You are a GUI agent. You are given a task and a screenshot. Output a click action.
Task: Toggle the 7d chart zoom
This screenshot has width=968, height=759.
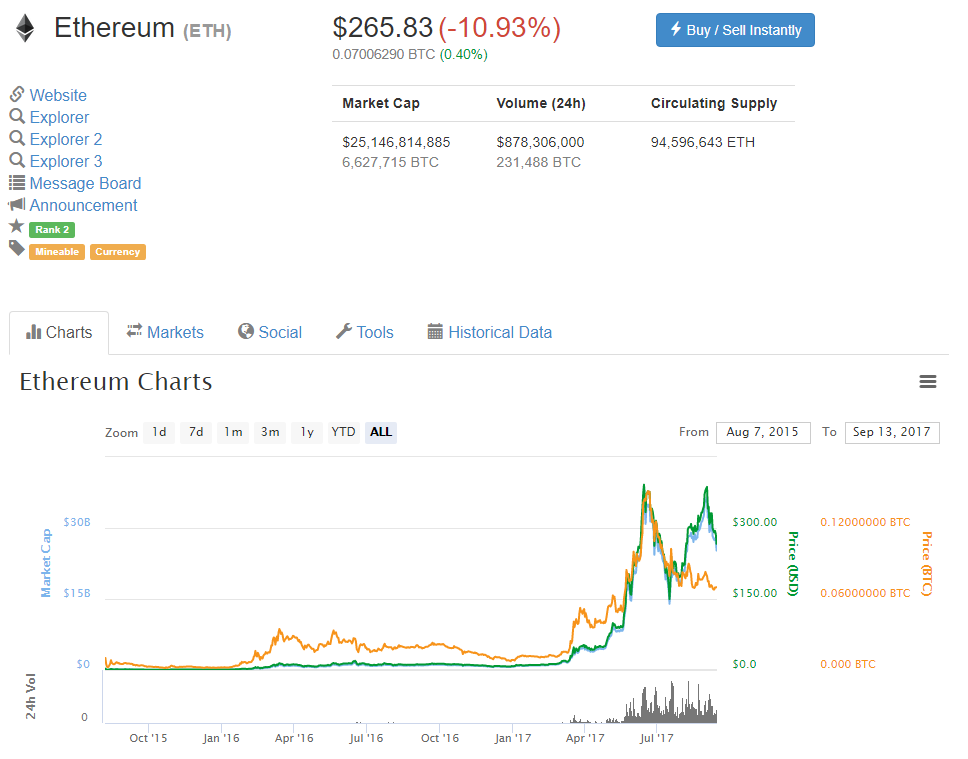(195, 432)
